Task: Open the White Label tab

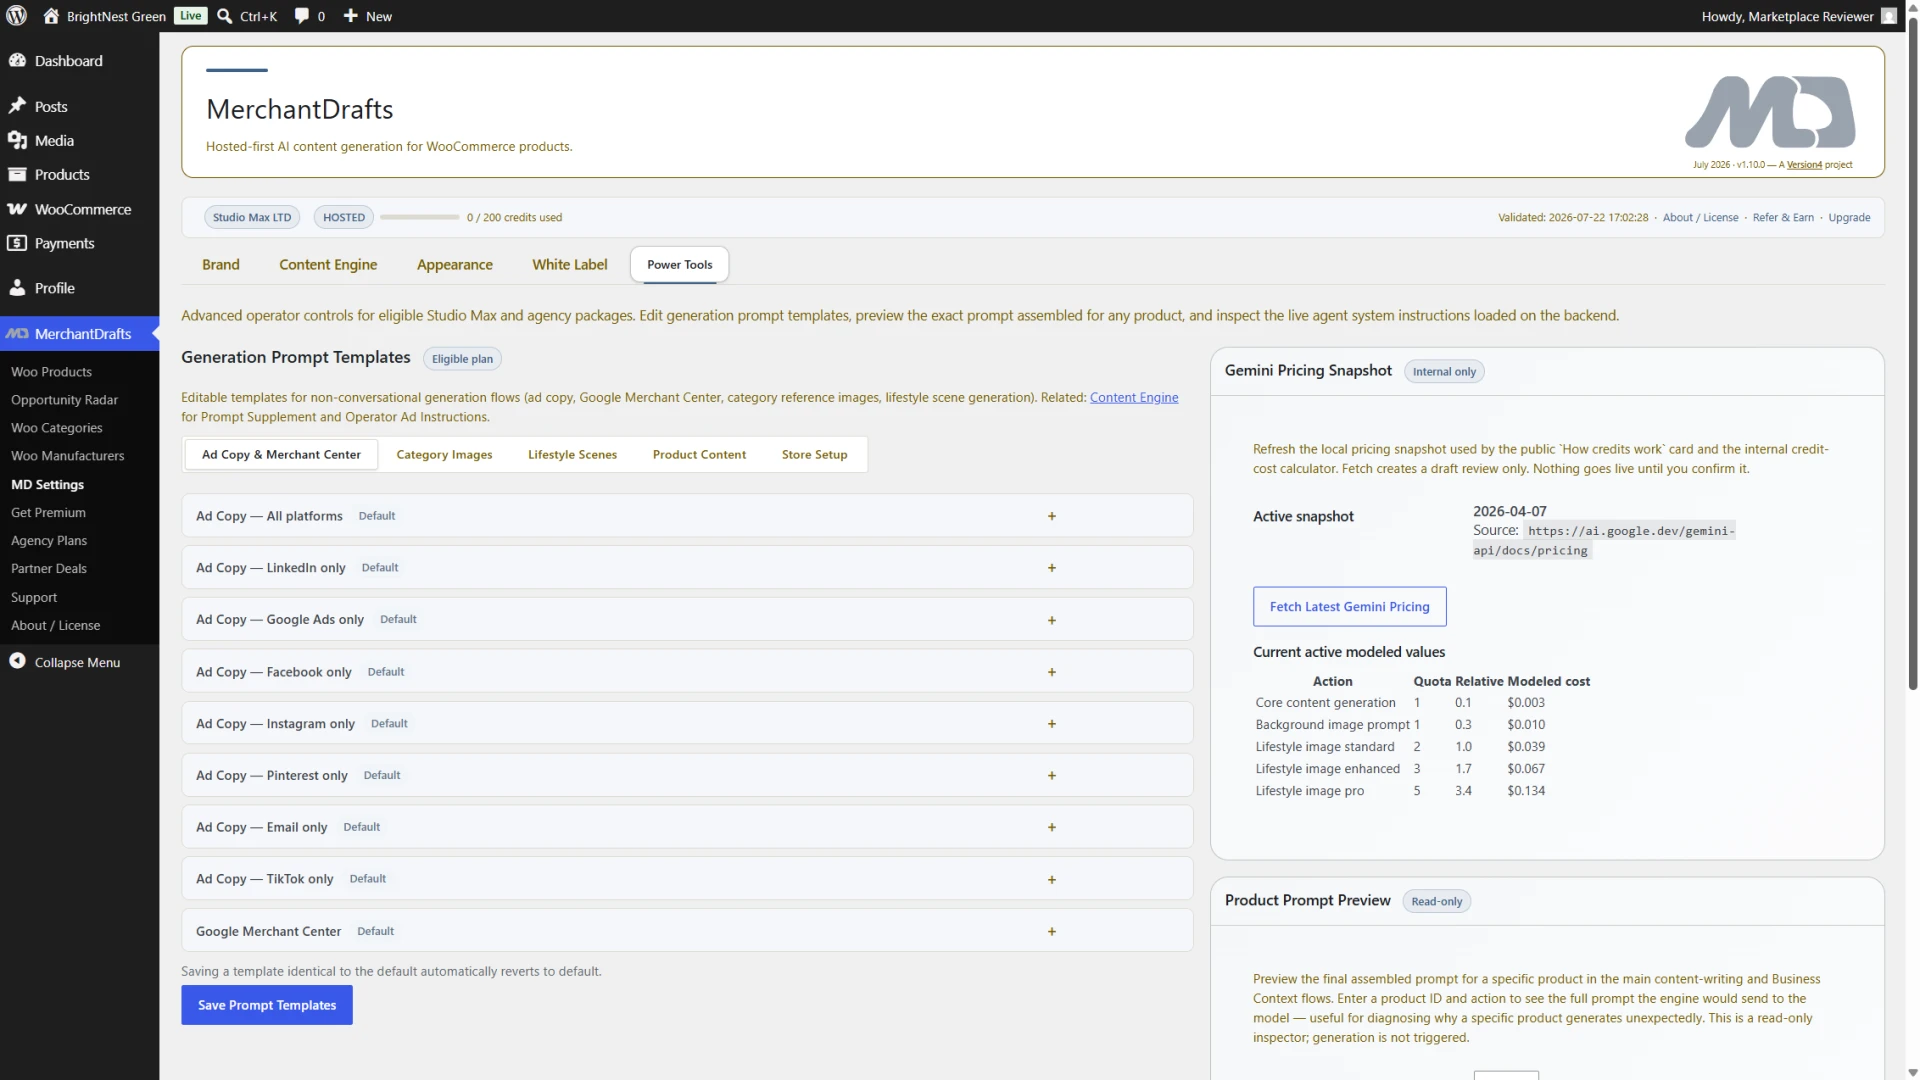Action: 569,265
